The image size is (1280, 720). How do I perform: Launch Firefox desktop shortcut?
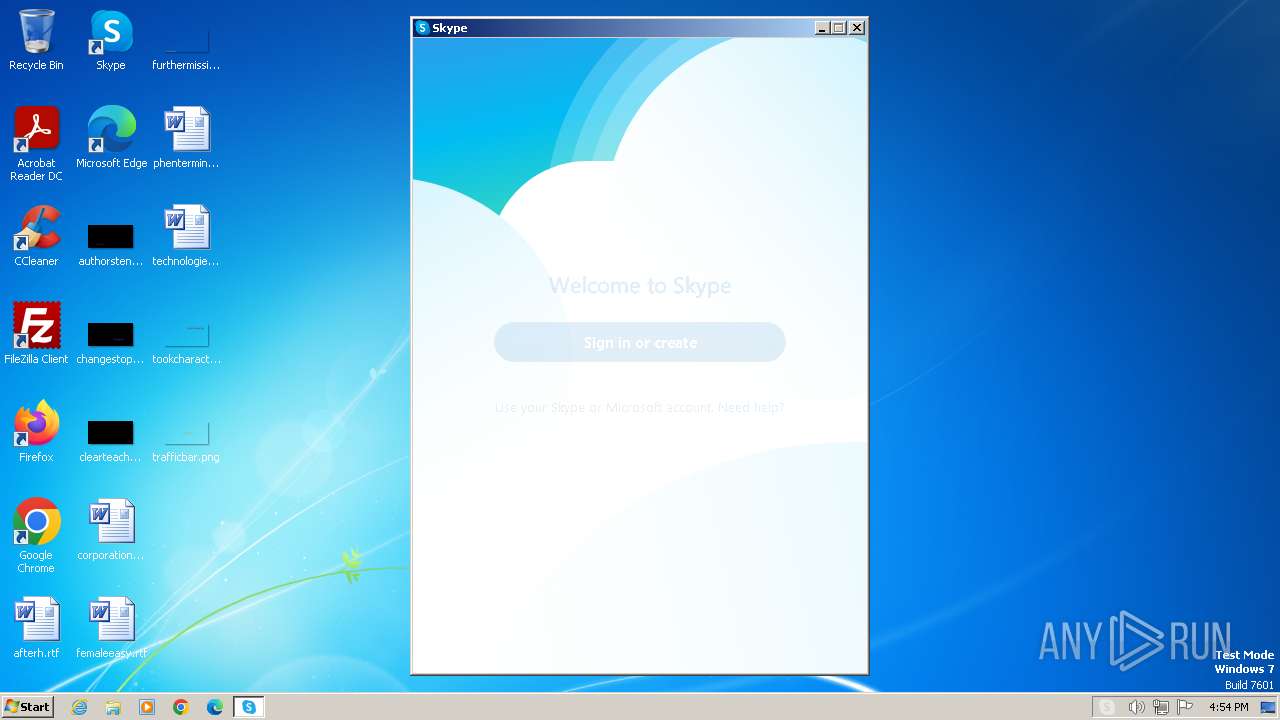pos(36,433)
